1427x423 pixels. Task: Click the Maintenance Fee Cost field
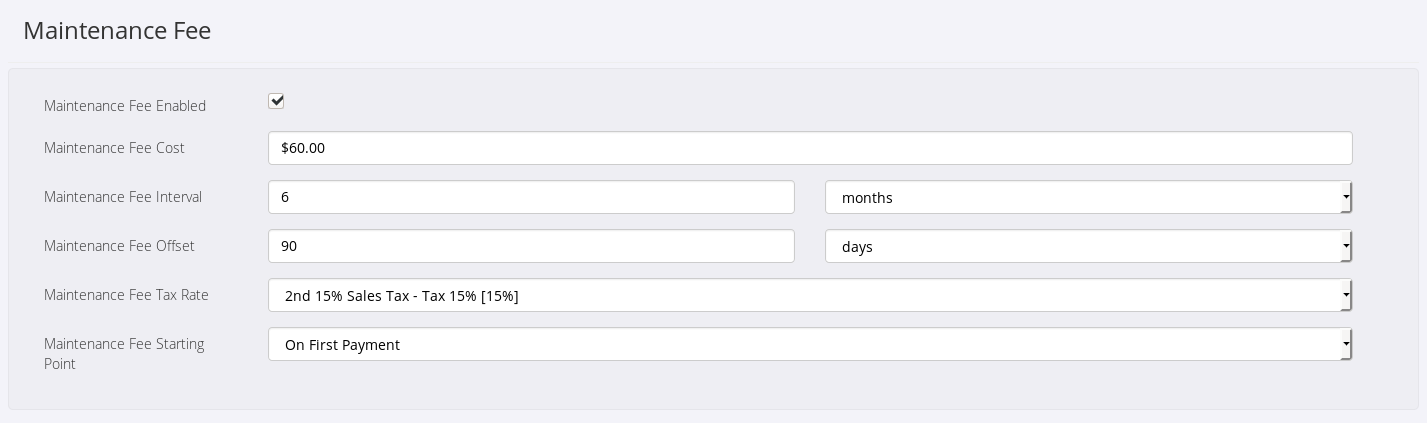tap(810, 148)
